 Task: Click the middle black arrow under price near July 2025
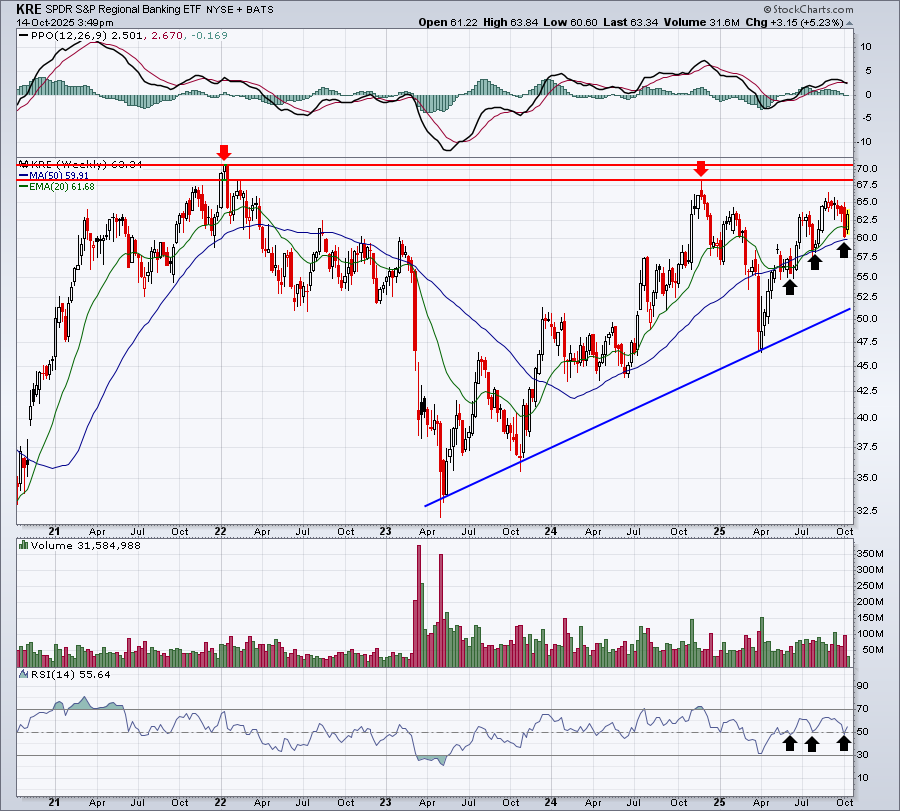click(814, 262)
